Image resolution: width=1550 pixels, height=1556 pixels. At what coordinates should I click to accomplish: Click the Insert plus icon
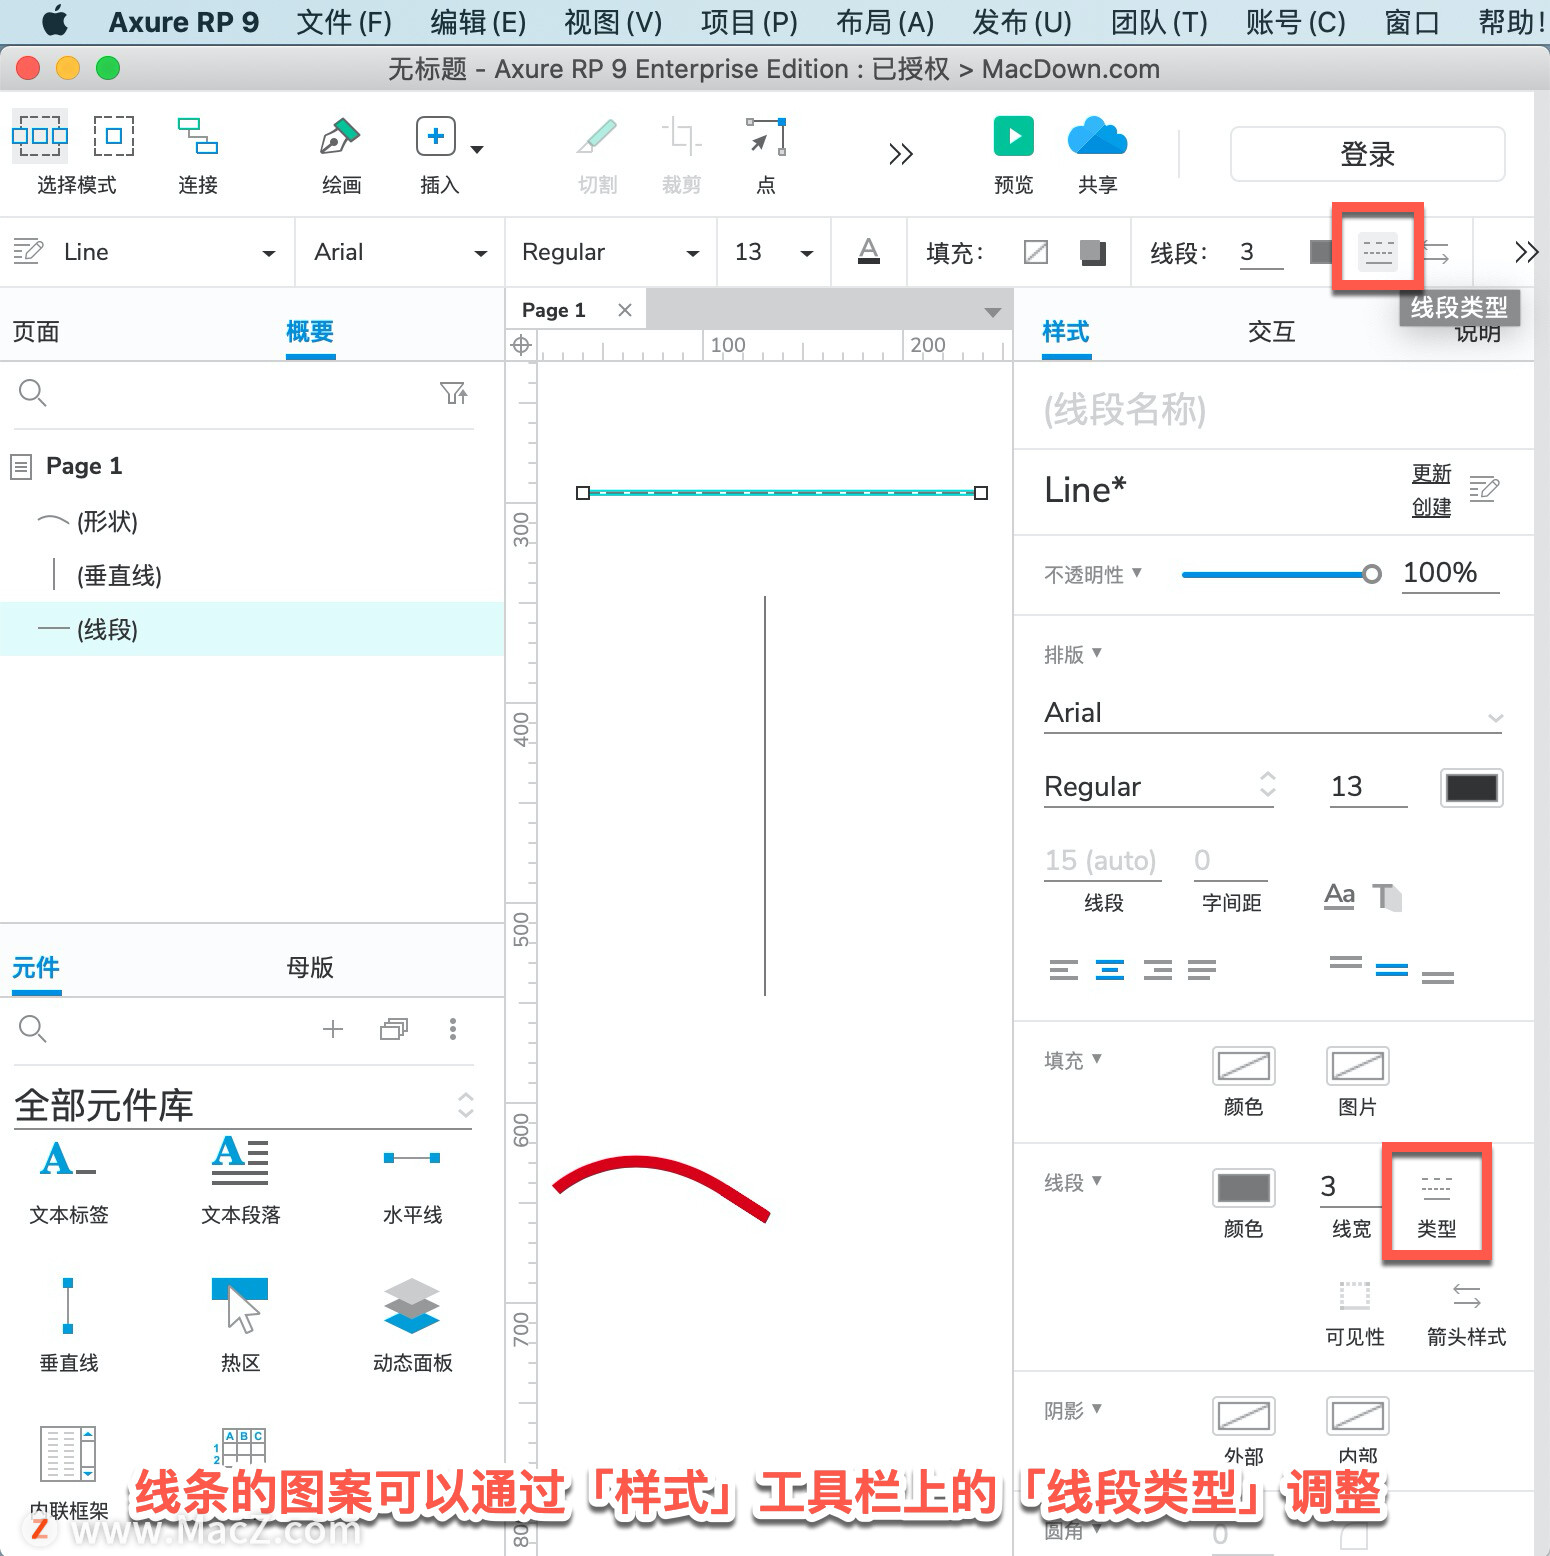[x=436, y=136]
